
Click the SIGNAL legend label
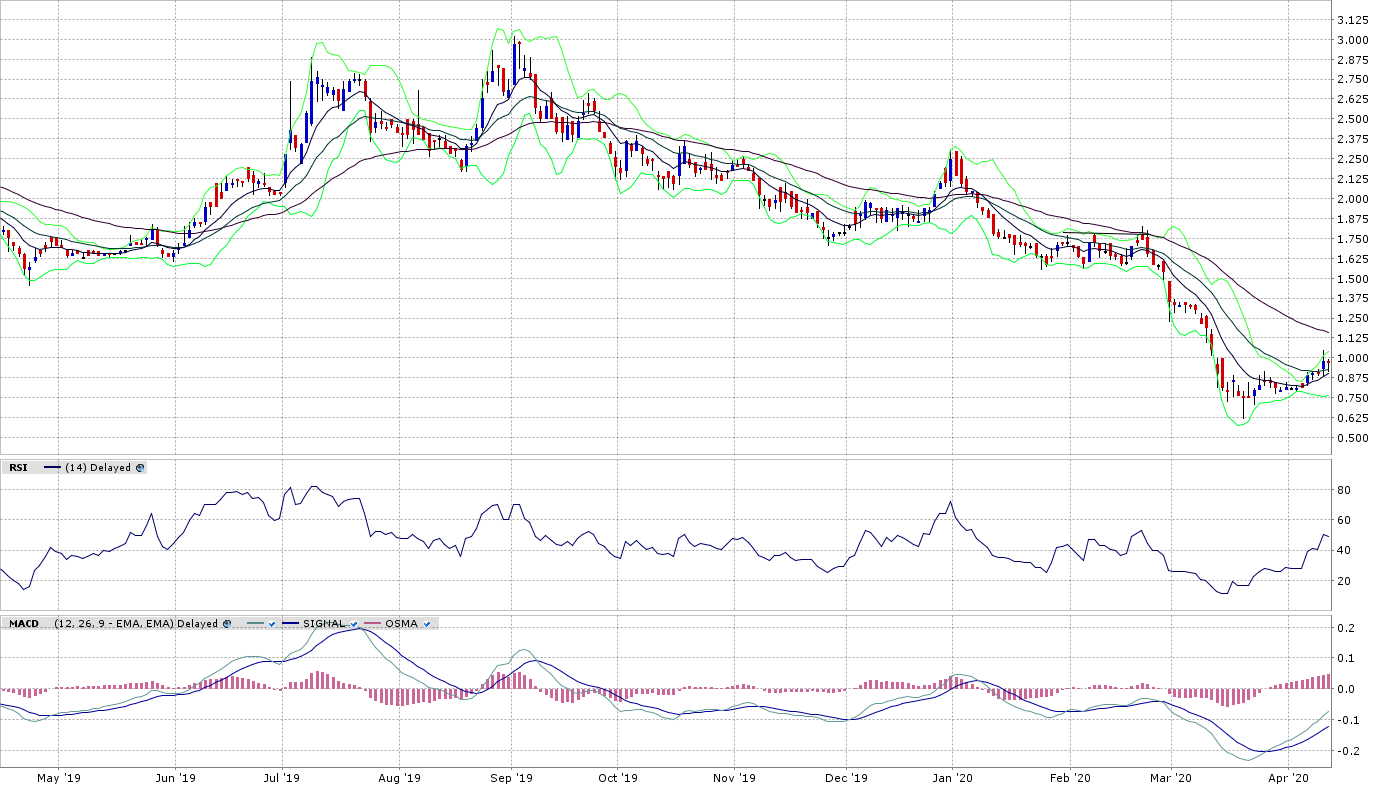(x=324, y=623)
